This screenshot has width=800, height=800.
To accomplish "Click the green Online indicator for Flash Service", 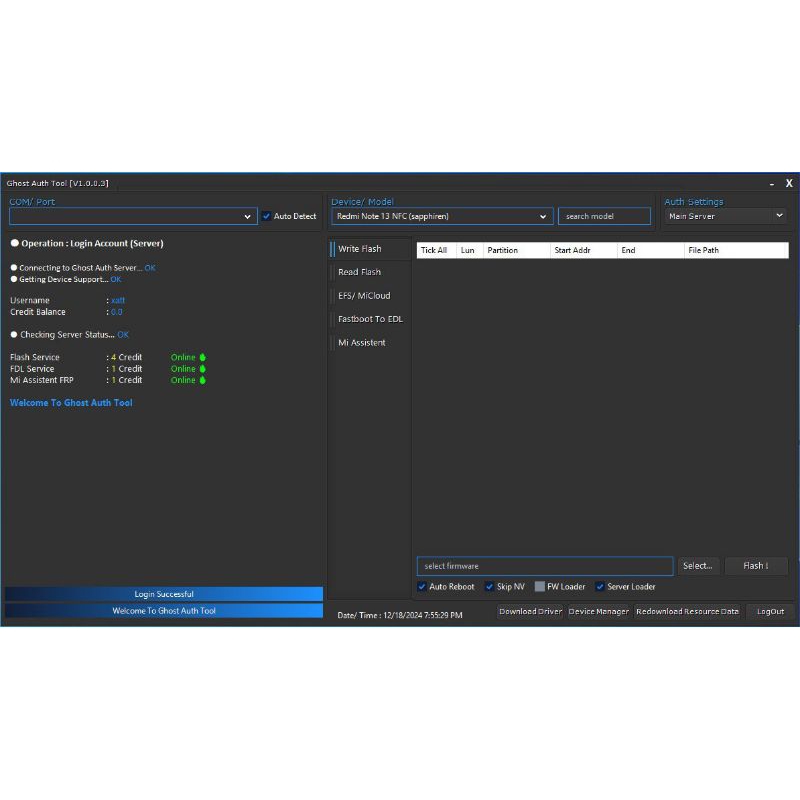I will coord(188,357).
